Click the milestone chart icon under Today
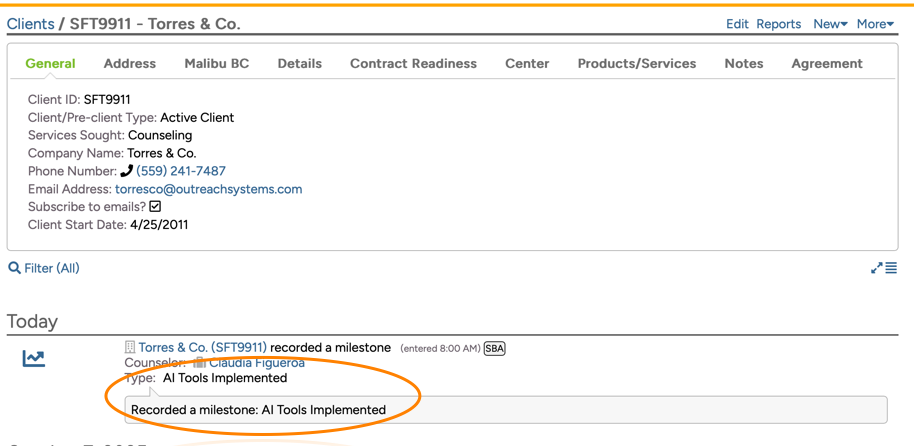The image size is (914, 446). (34, 358)
